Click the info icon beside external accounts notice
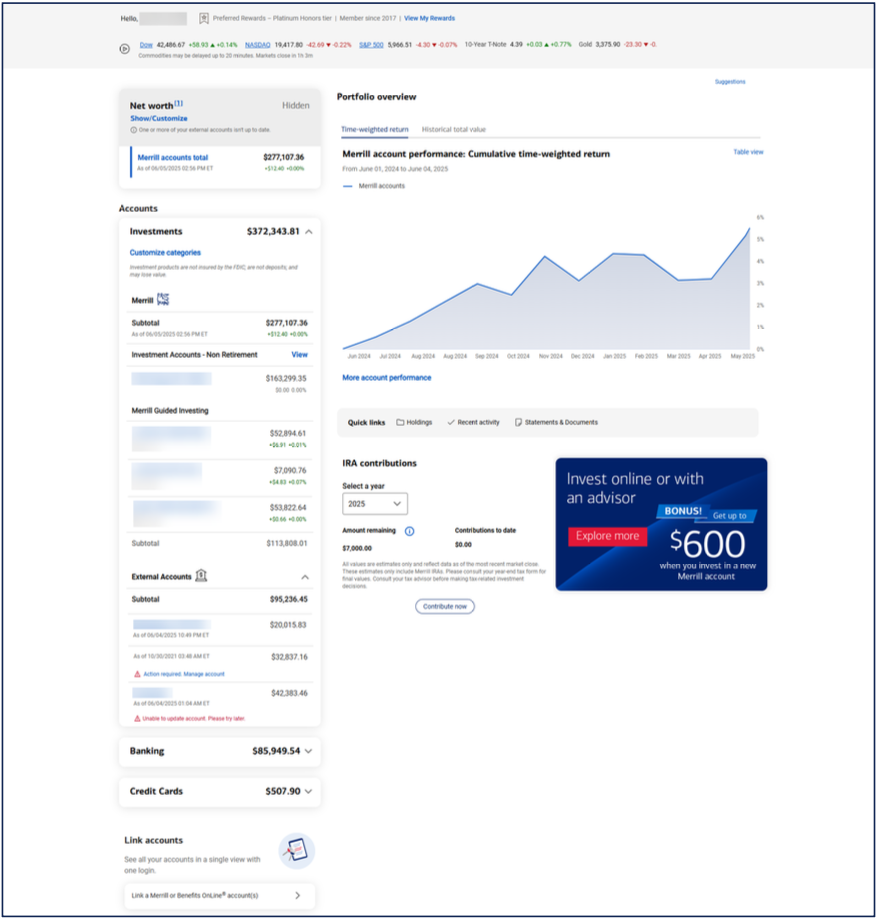 (134, 130)
